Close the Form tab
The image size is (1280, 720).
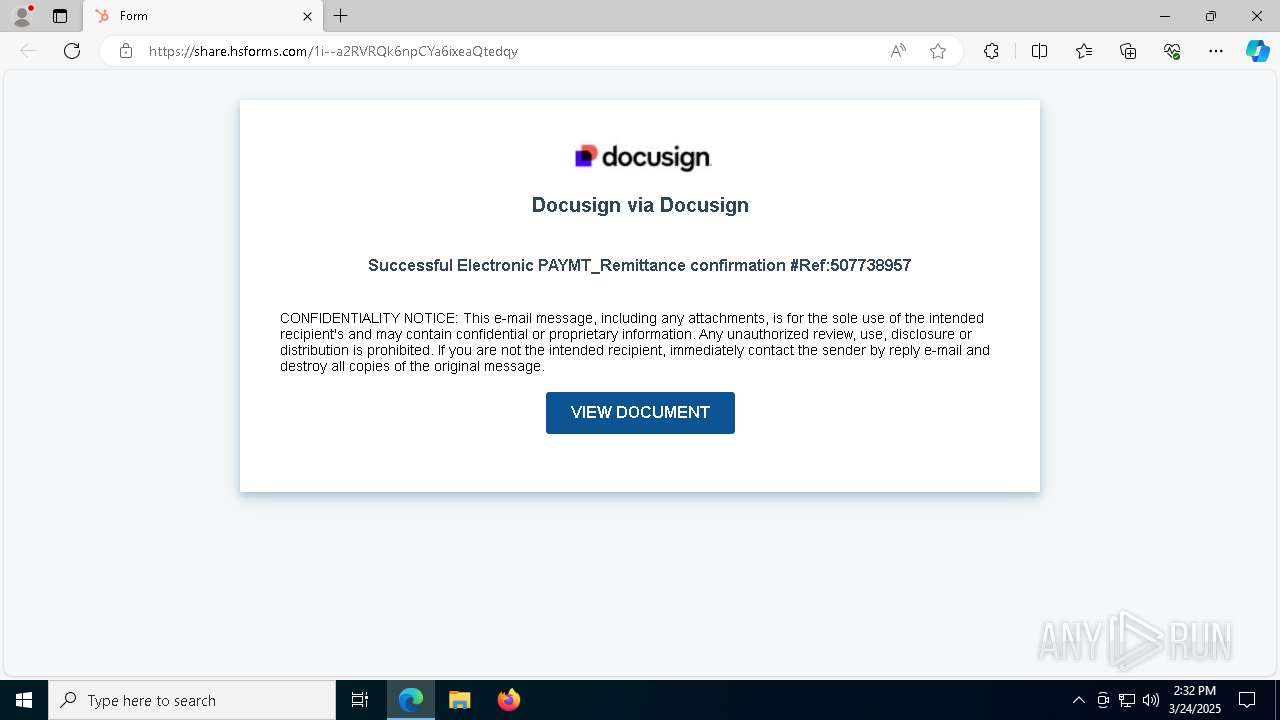[x=307, y=16]
